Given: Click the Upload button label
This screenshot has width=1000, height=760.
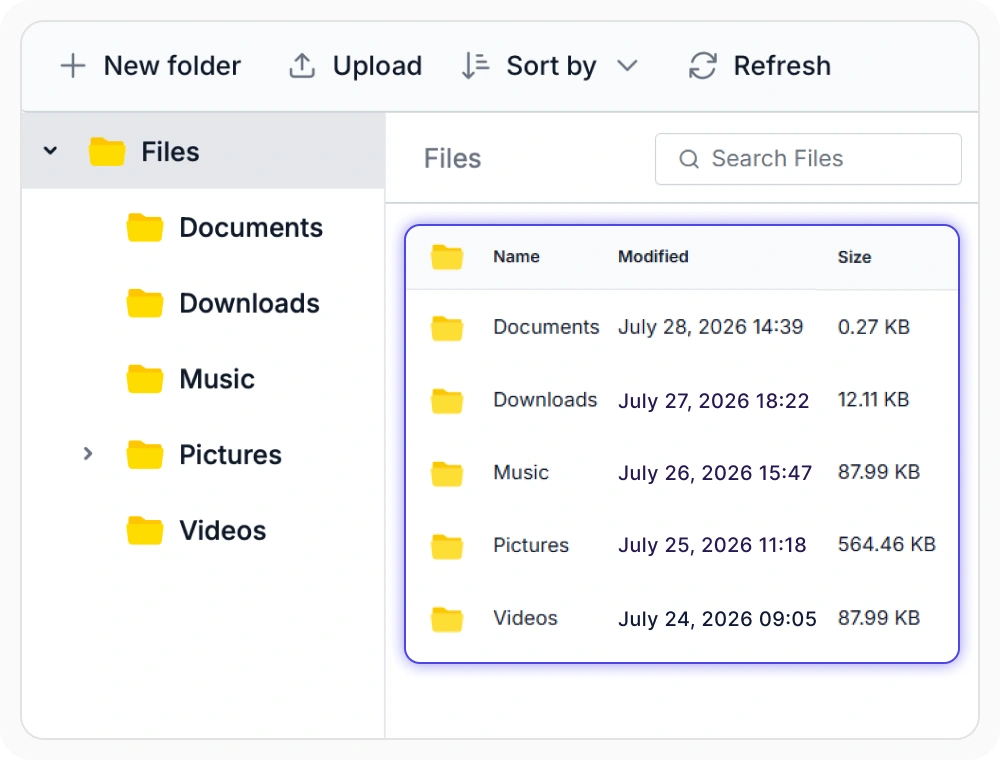Looking at the screenshot, I should (x=378, y=66).
